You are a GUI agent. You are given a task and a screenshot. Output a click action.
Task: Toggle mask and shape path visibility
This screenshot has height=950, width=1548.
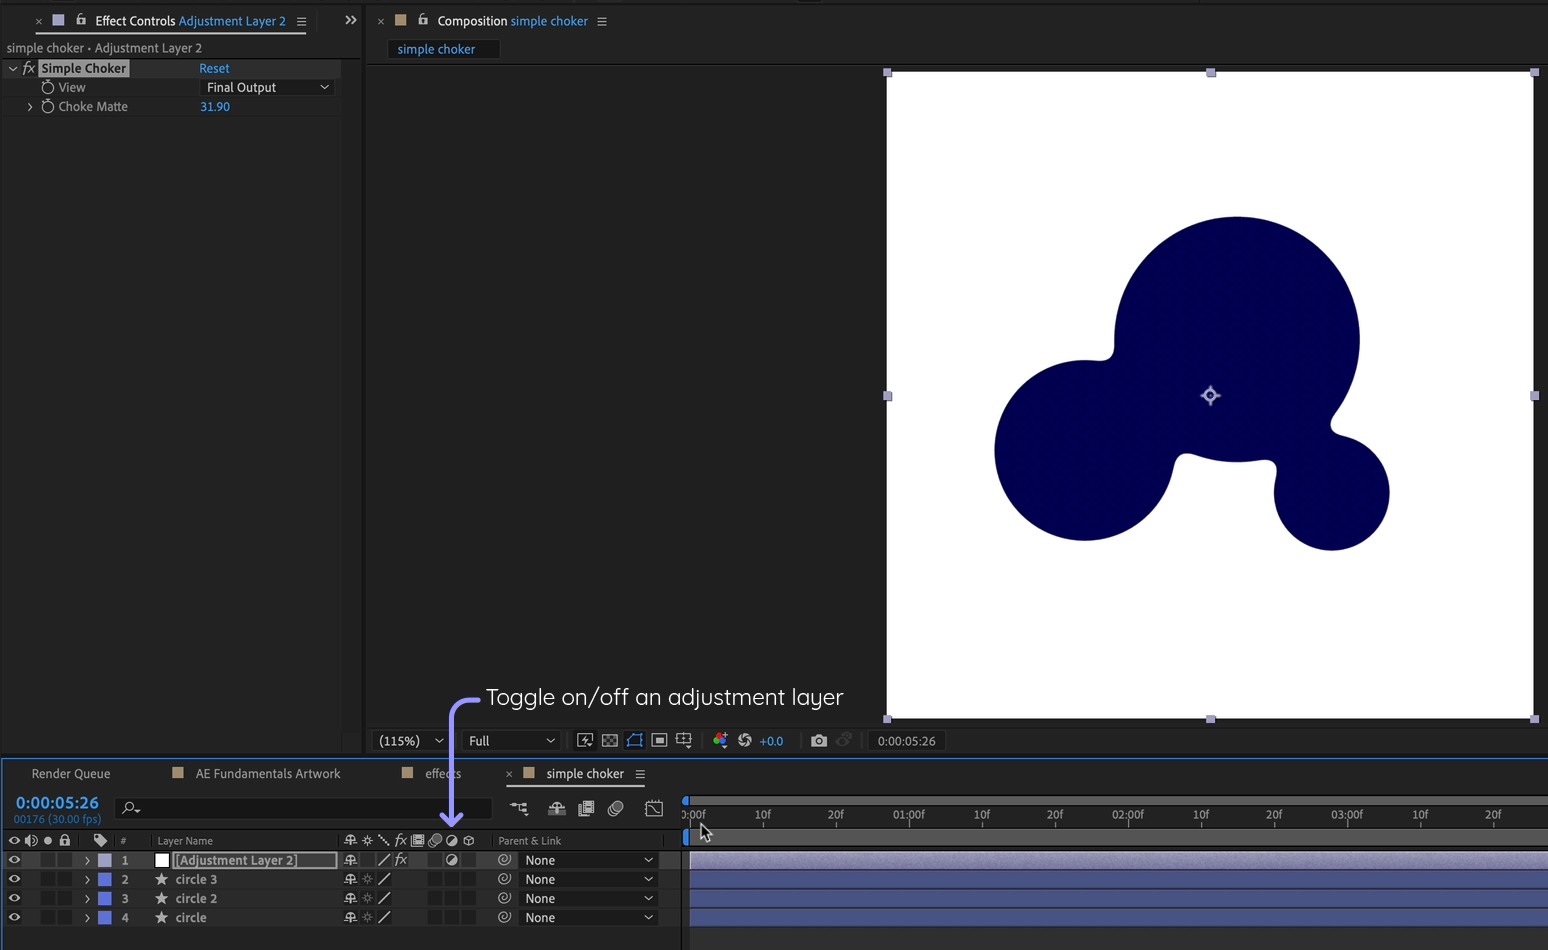tap(634, 740)
